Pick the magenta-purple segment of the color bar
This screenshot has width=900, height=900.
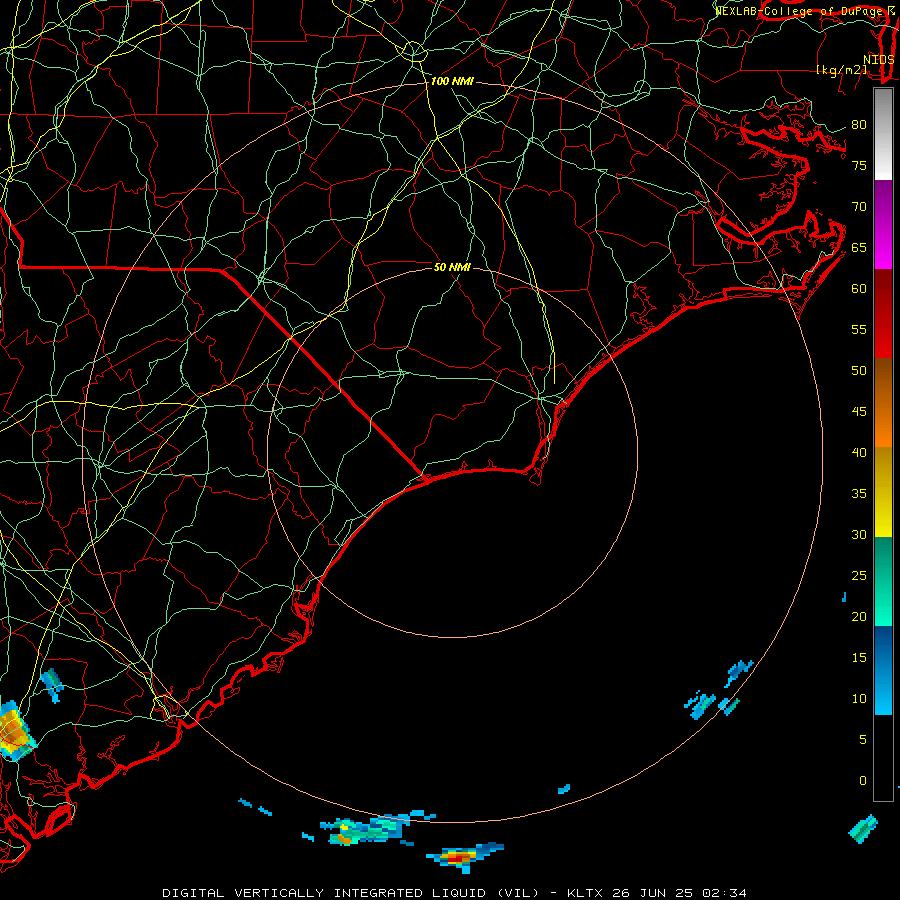tap(883, 224)
